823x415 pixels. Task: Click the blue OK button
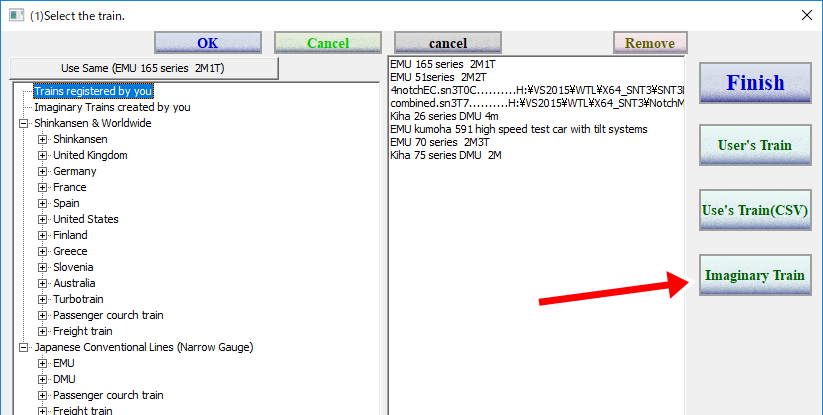click(x=207, y=43)
